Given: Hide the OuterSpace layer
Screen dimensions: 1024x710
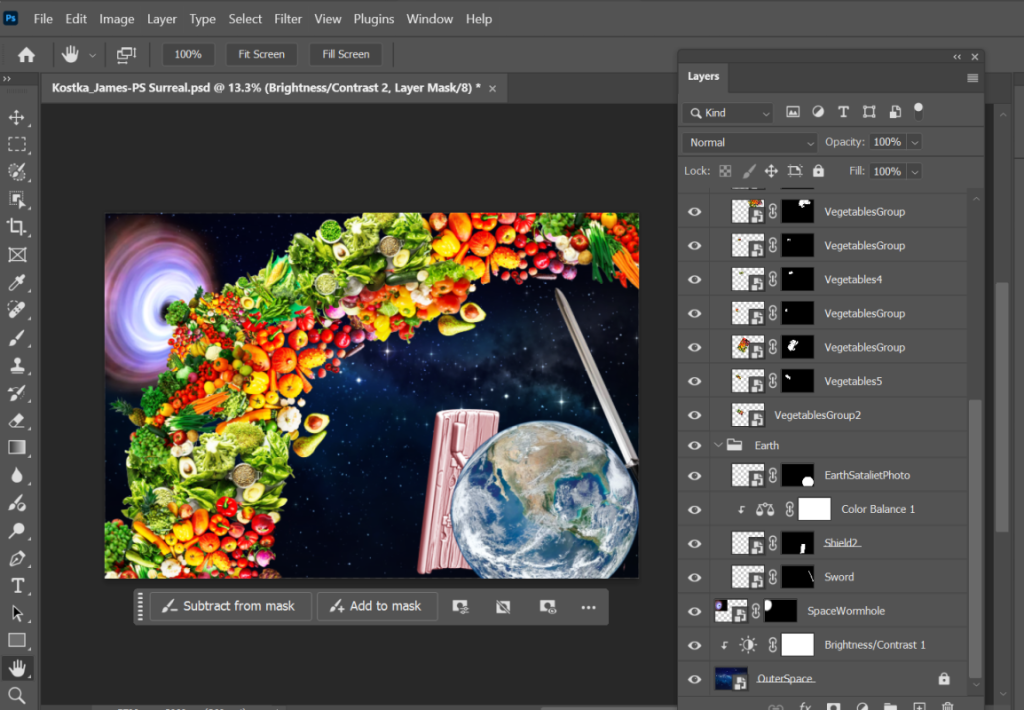Looking at the screenshot, I should pyautogui.click(x=695, y=679).
